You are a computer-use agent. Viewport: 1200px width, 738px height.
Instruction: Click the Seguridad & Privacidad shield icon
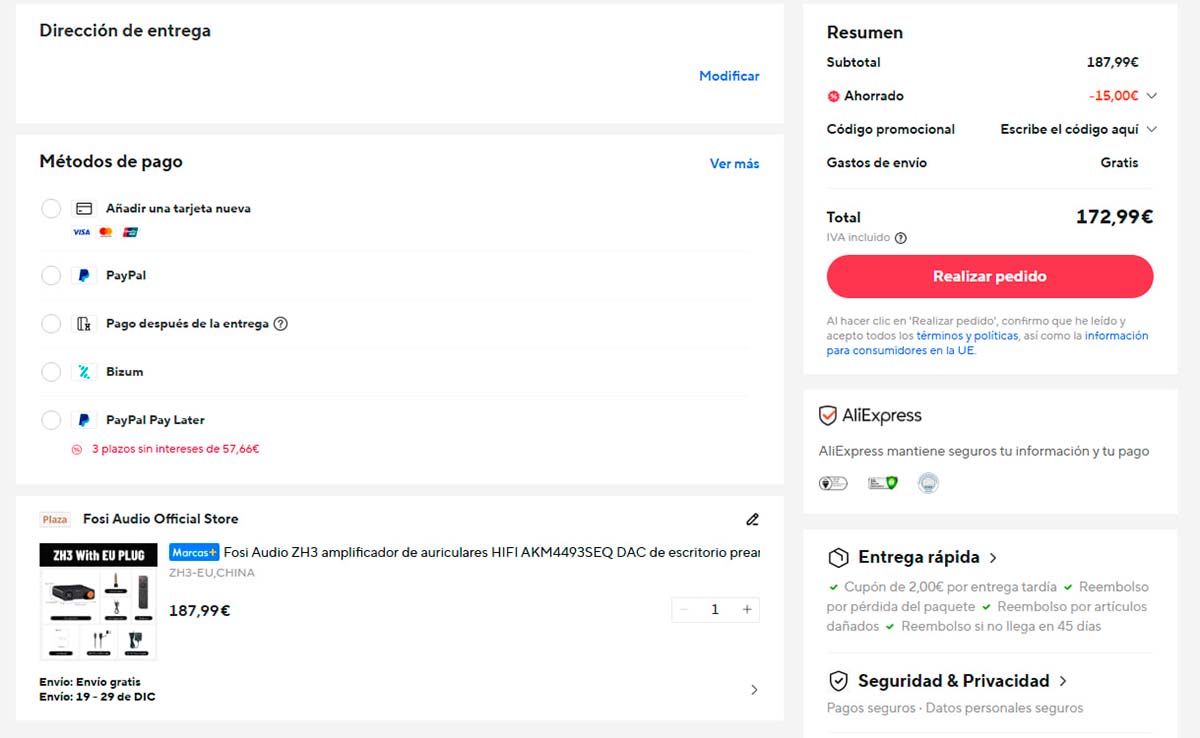(838, 680)
